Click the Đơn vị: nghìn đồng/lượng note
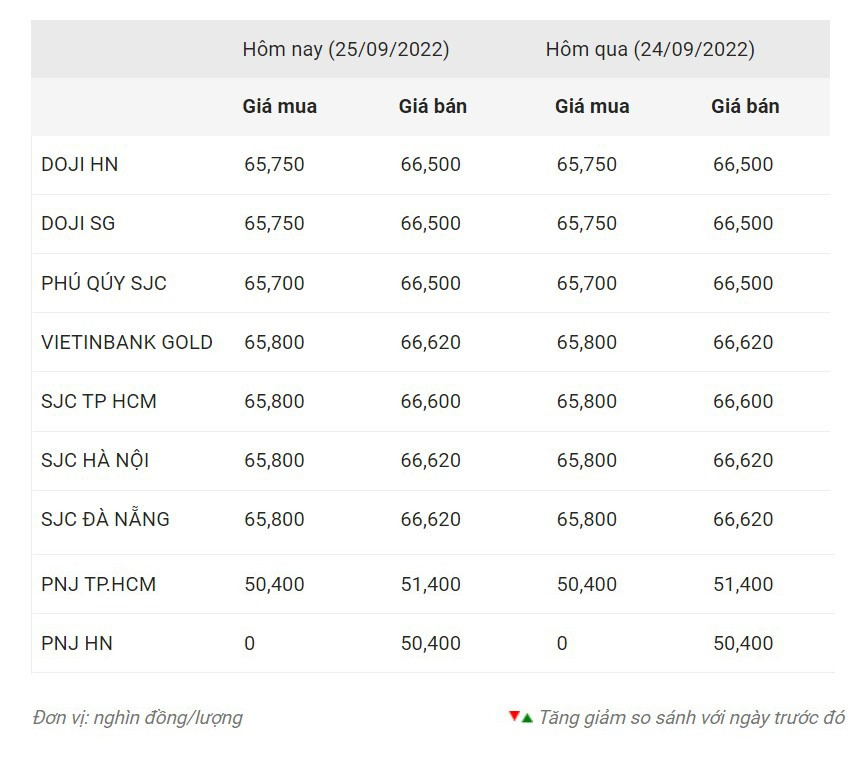 pyautogui.click(x=137, y=717)
